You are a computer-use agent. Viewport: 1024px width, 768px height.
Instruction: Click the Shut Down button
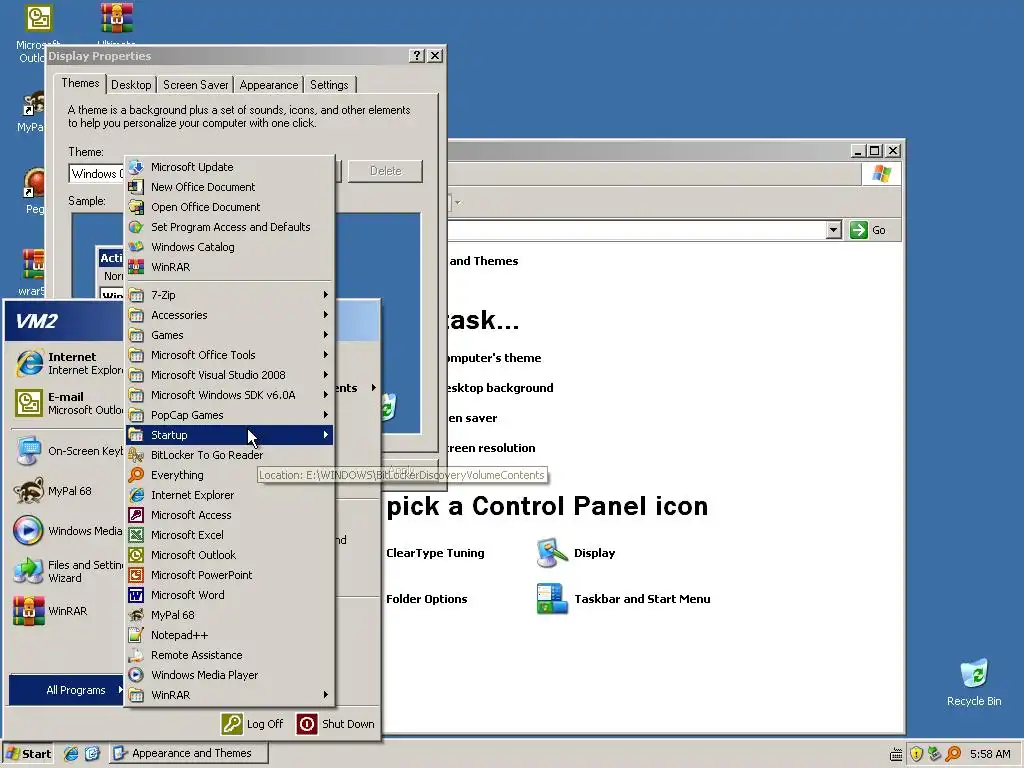click(x=336, y=724)
